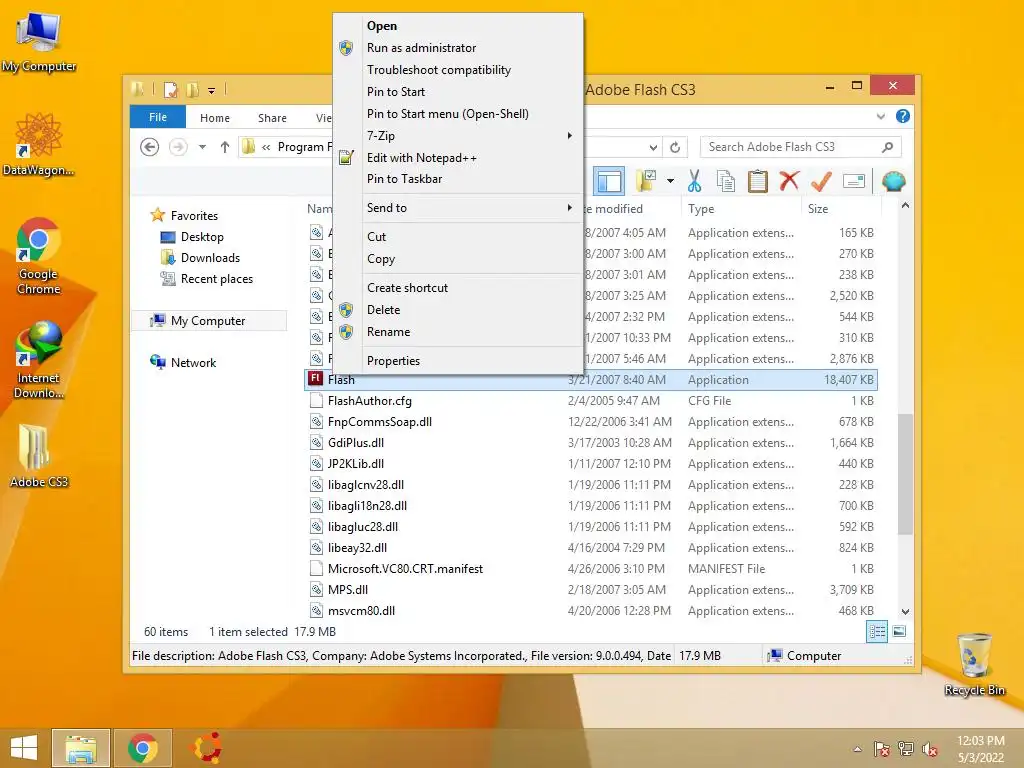Open Internet Download Manager desktop icon

tap(39, 360)
